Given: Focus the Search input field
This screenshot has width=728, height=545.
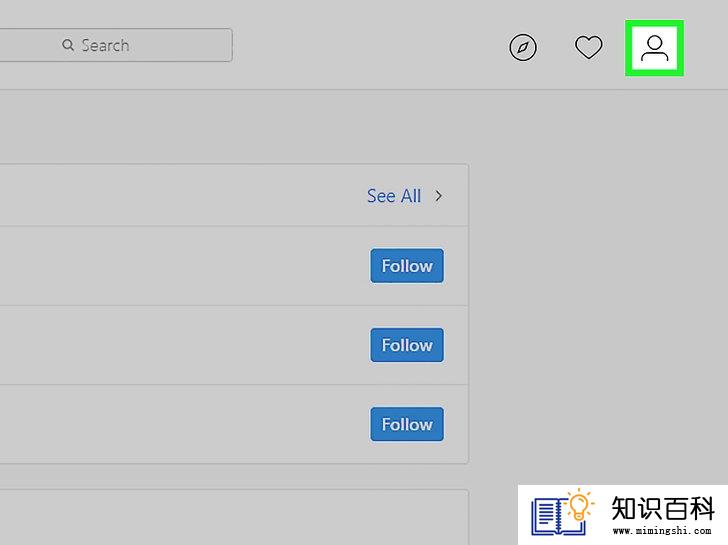Looking at the screenshot, I should coord(116,45).
